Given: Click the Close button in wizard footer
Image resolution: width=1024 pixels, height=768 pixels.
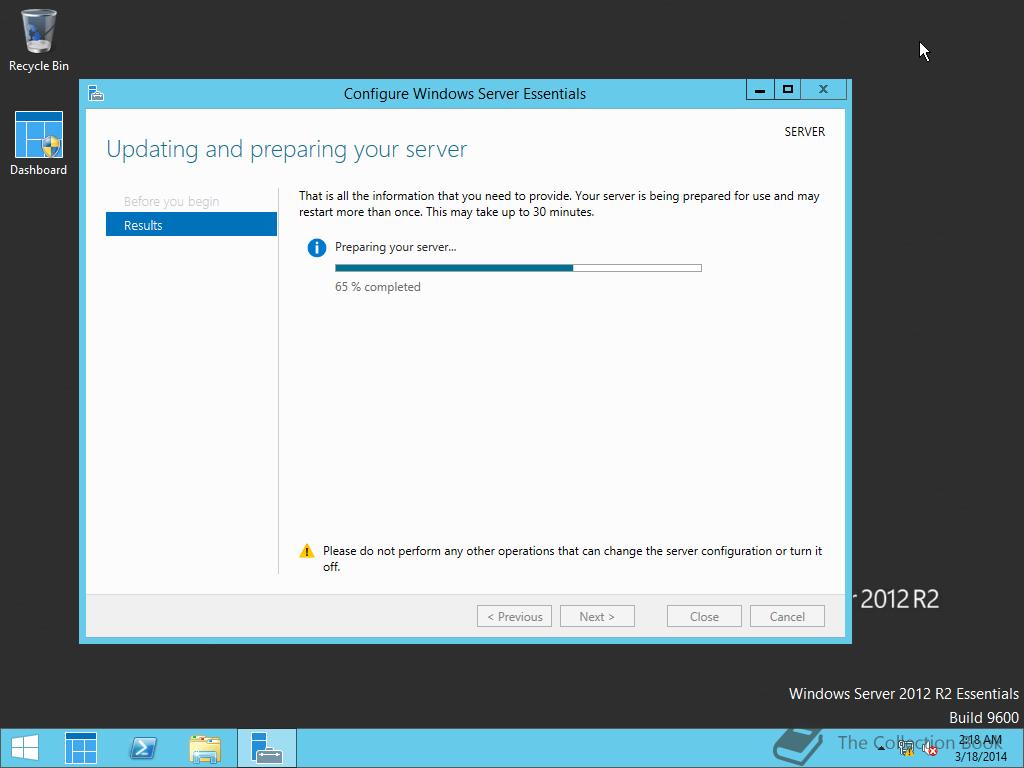Looking at the screenshot, I should [704, 616].
